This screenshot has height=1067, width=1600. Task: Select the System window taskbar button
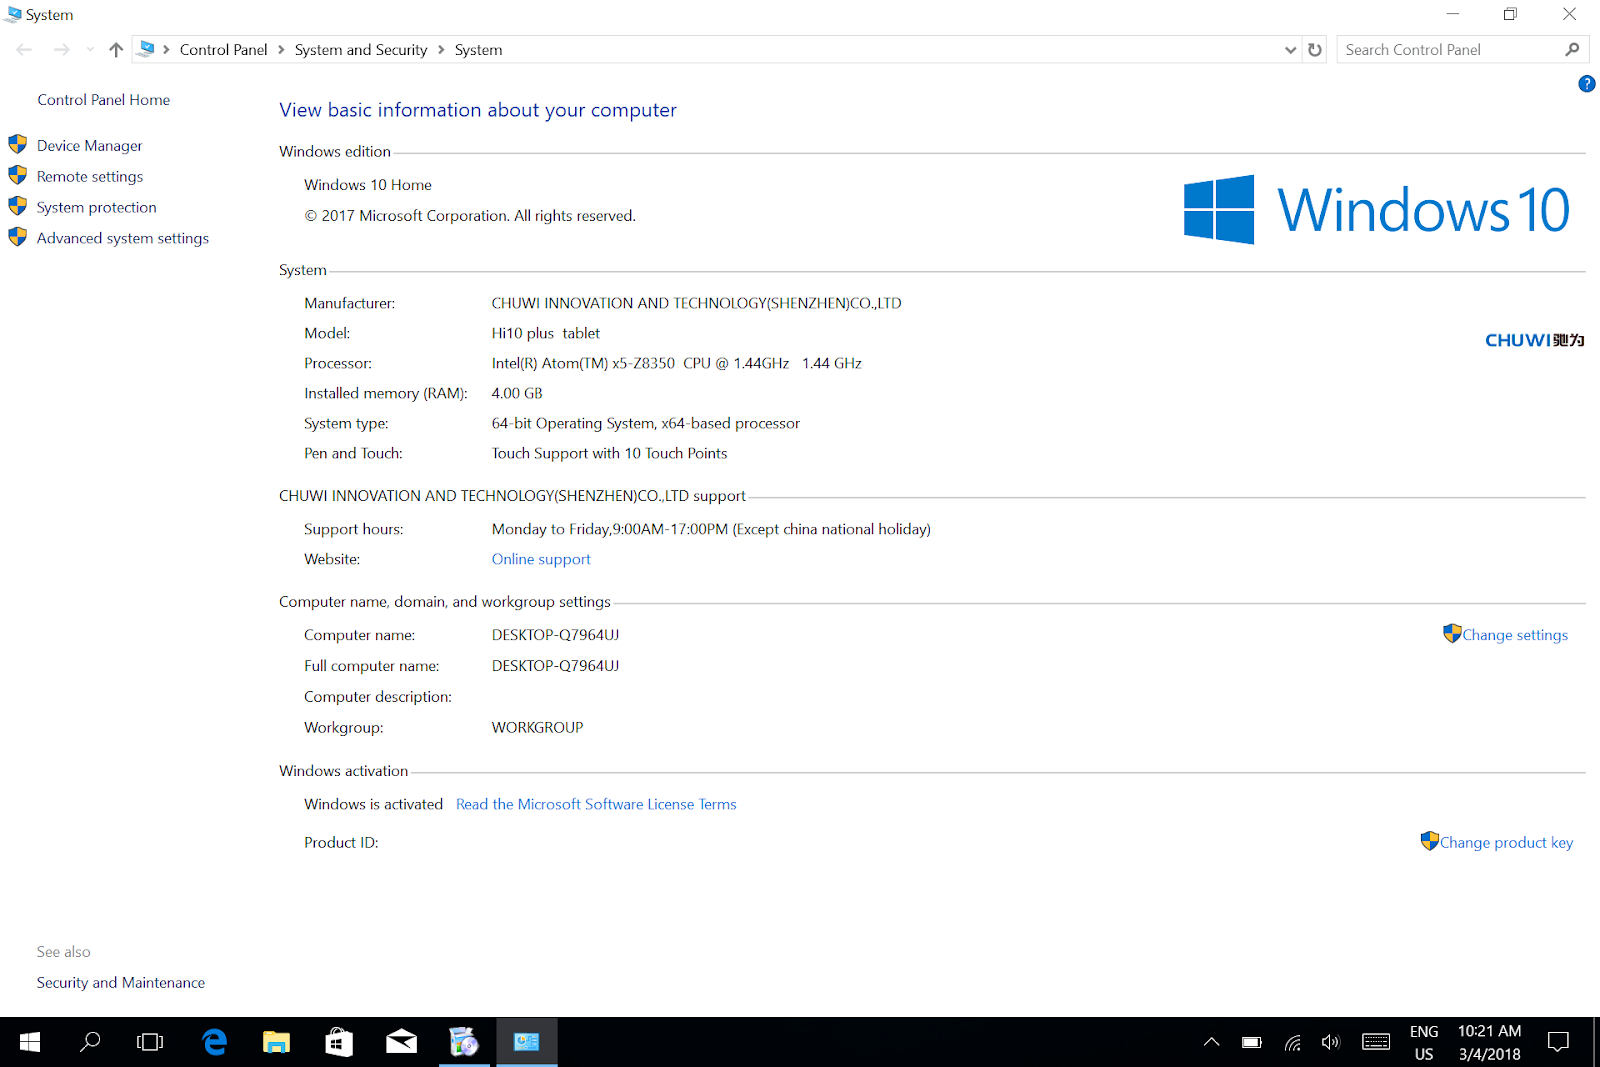[x=527, y=1043]
